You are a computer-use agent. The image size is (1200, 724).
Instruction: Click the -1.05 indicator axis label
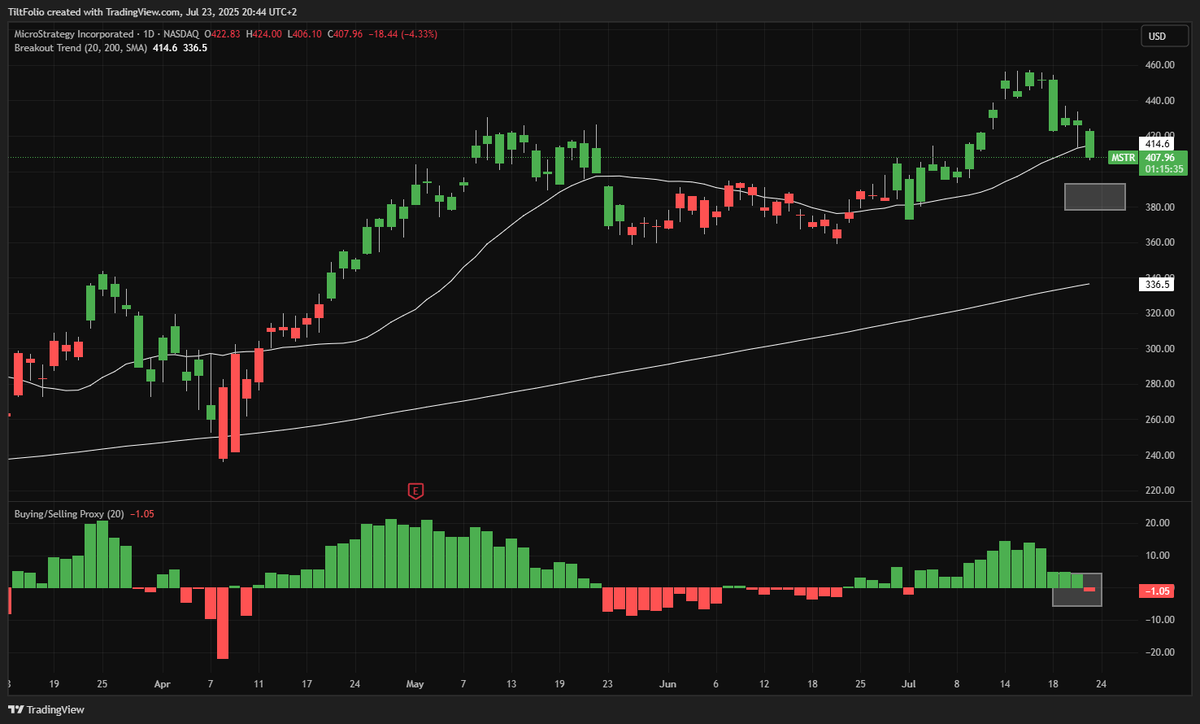click(1158, 592)
